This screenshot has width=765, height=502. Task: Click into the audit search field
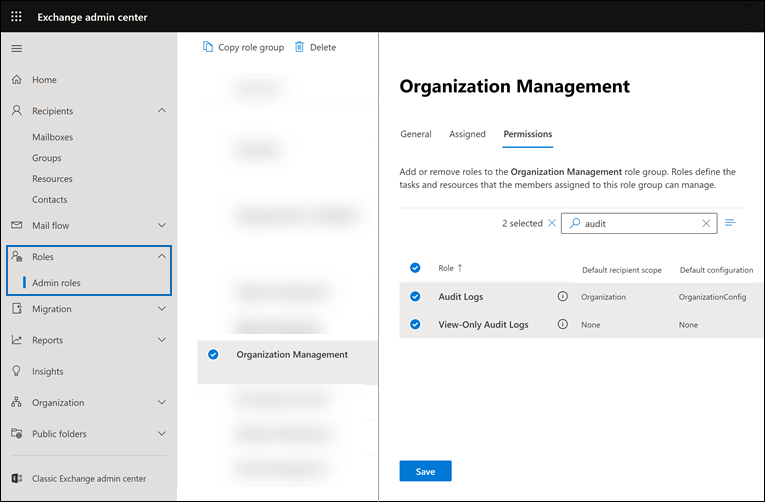pos(639,223)
